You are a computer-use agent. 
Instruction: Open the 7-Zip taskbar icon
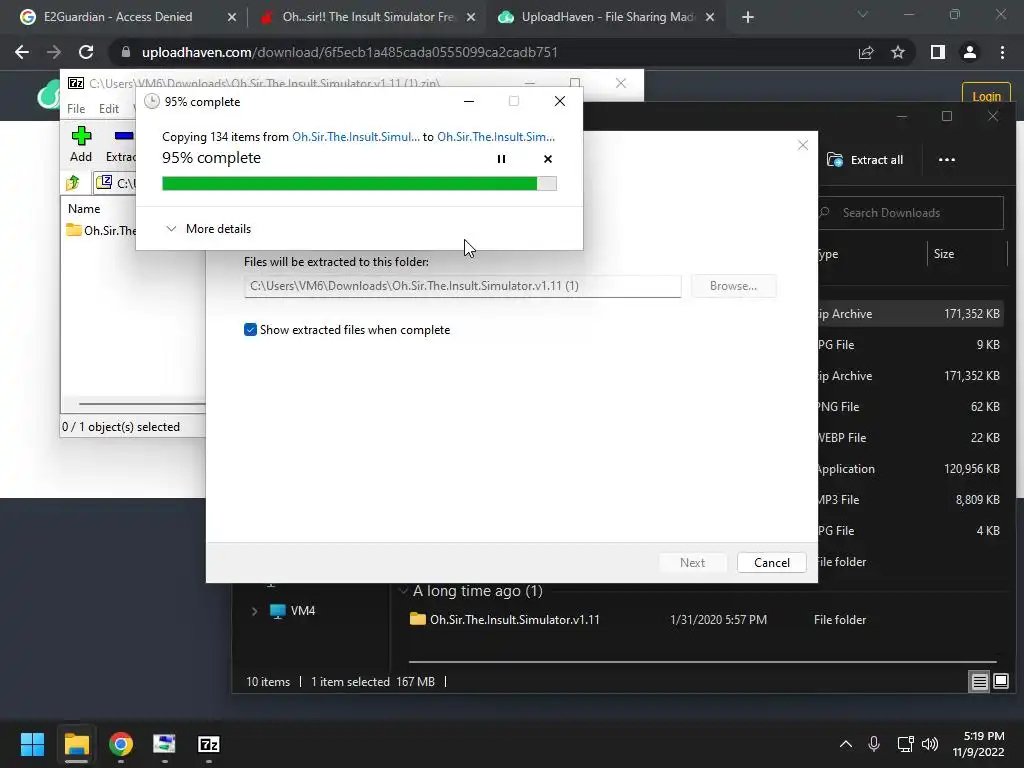pyautogui.click(x=208, y=744)
